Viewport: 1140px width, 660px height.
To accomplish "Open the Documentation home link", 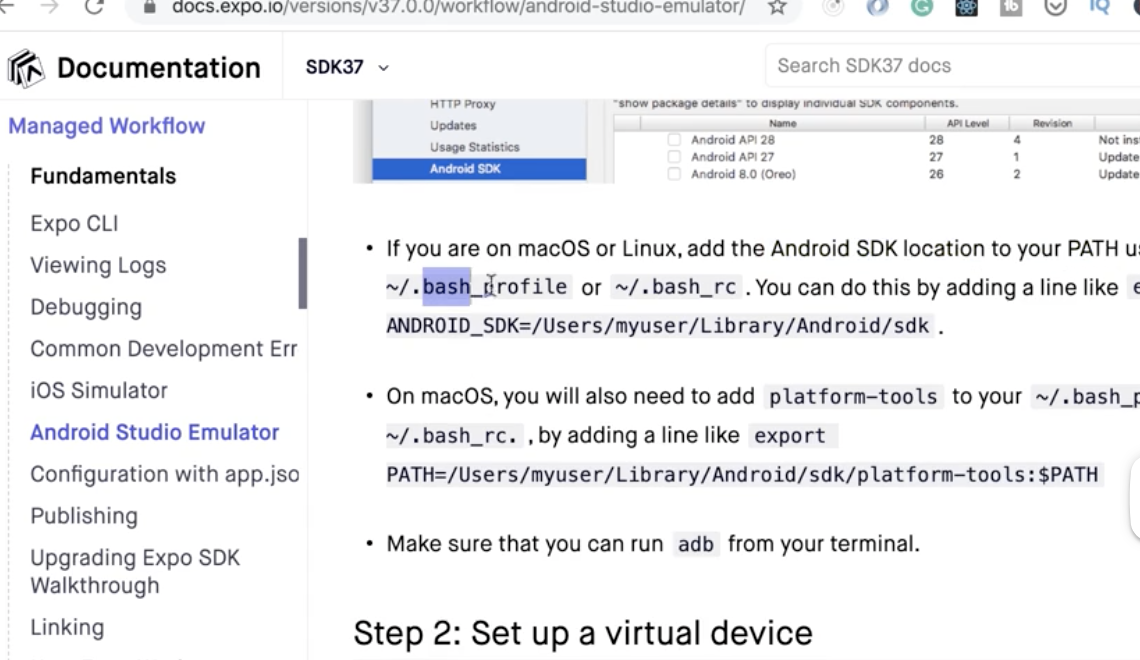I will point(158,68).
